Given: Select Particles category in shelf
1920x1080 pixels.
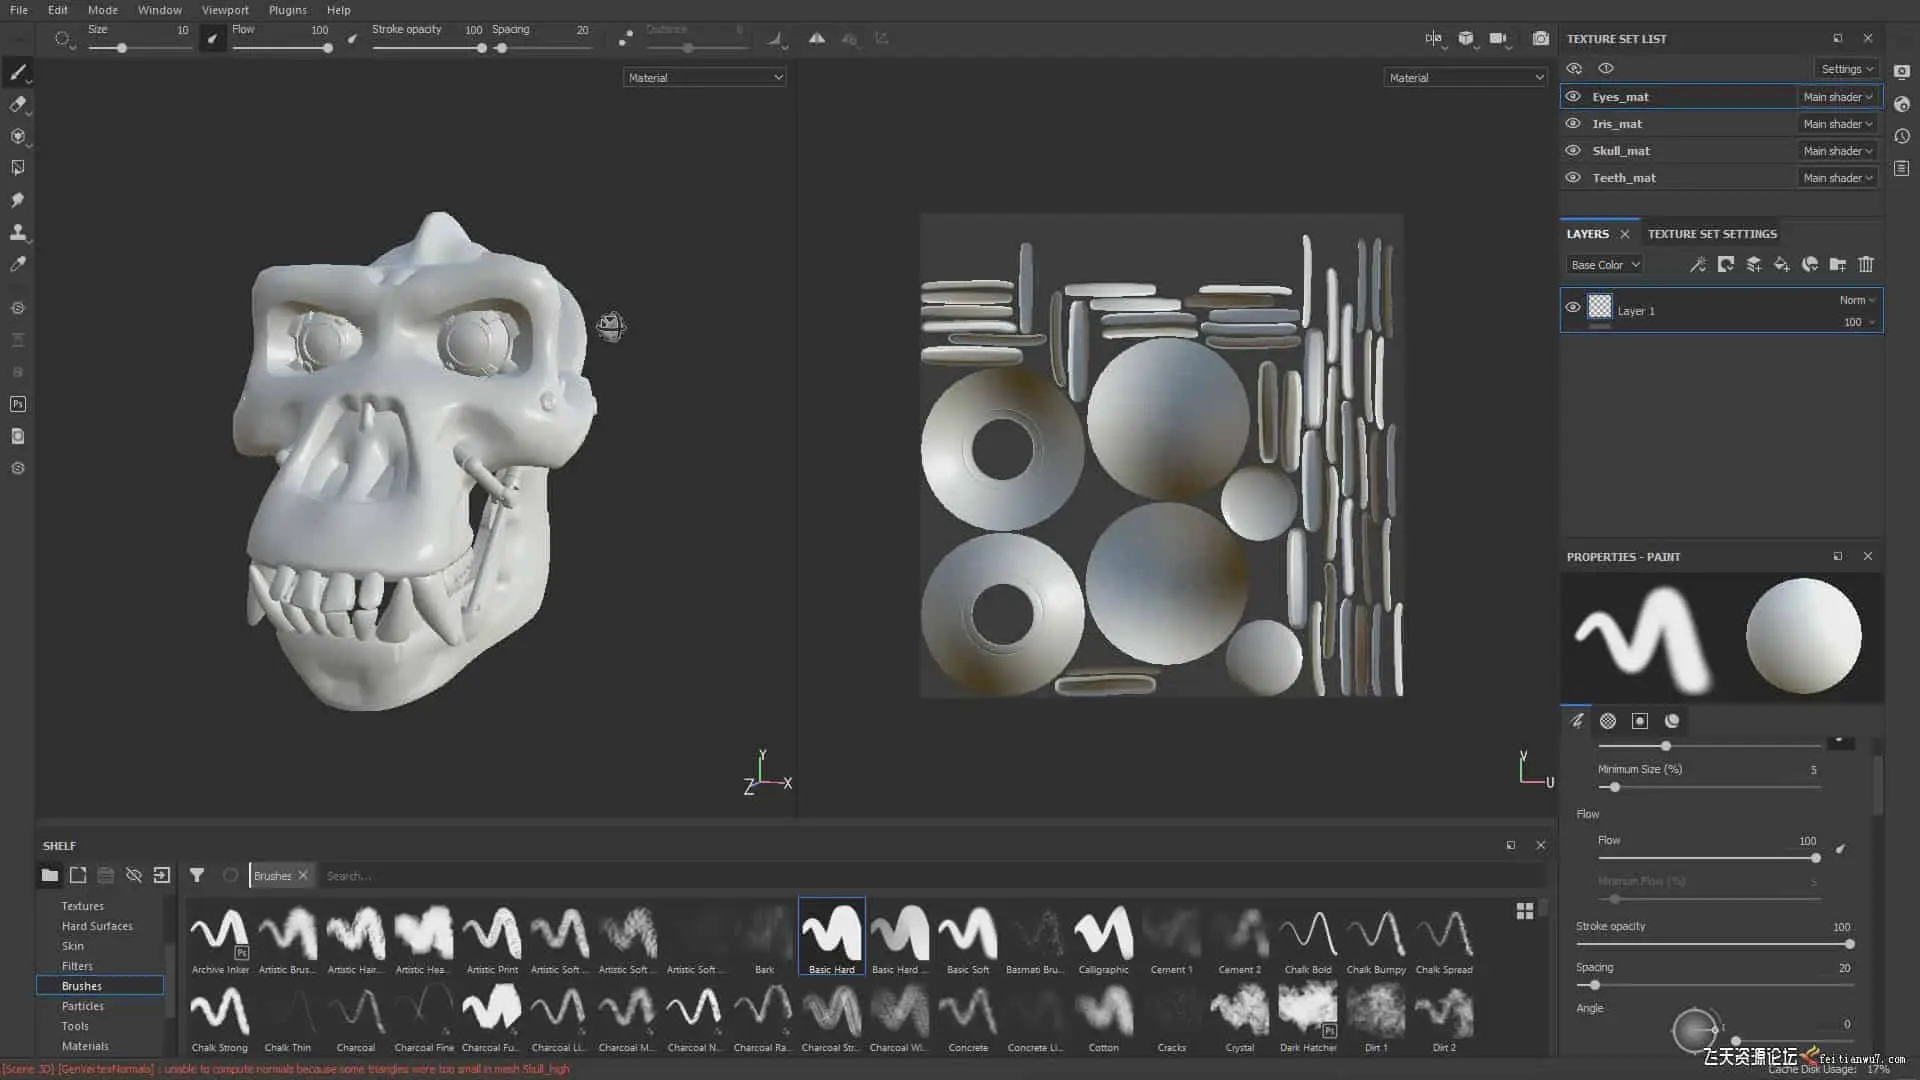Looking at the screenshot, I should [83, 1006].
